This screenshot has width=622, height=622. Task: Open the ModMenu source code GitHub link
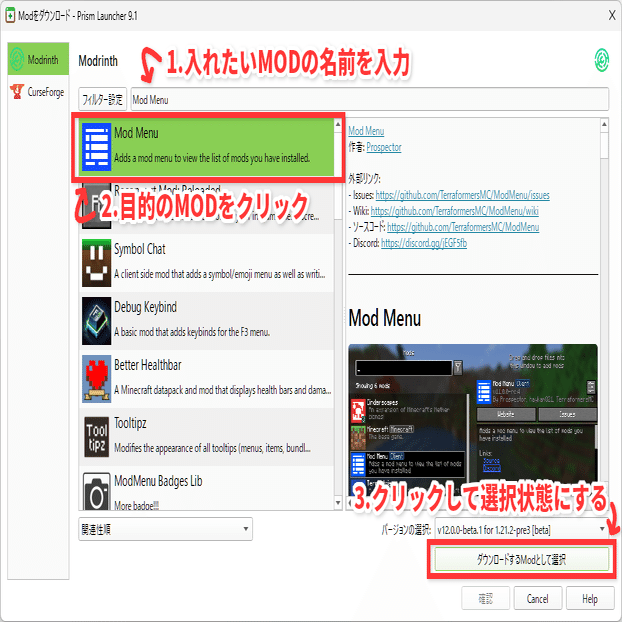tap(463, 227)
